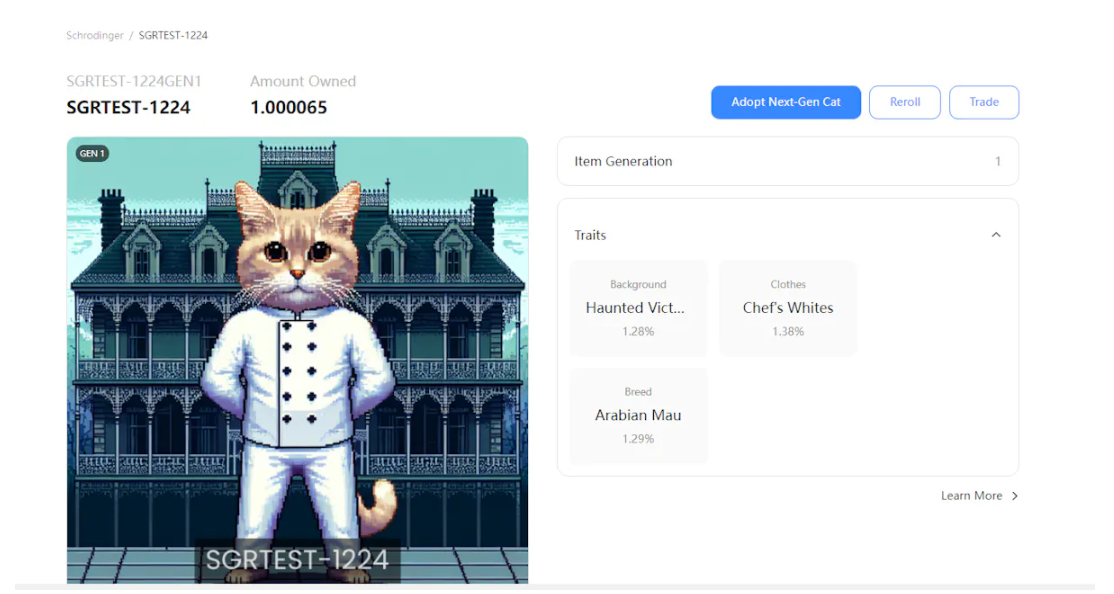Open the Learn More link
This screenshot has width=1114, height=594.
(971, 496)
